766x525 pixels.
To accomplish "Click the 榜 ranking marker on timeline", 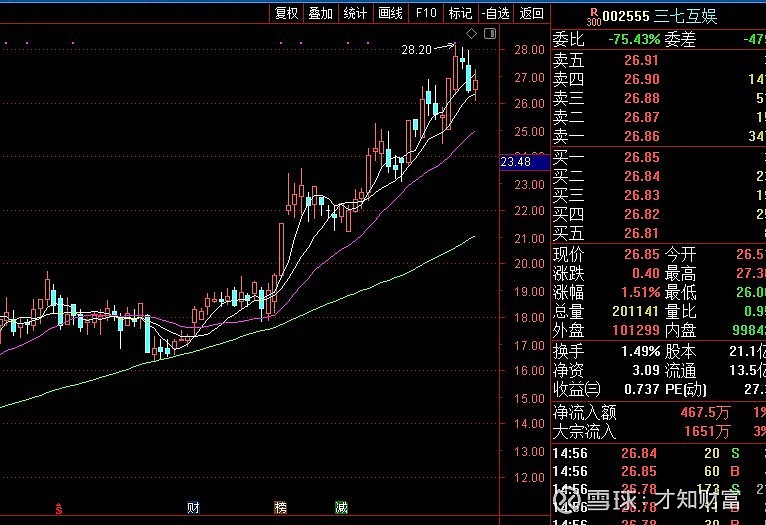I will point(280,508).
